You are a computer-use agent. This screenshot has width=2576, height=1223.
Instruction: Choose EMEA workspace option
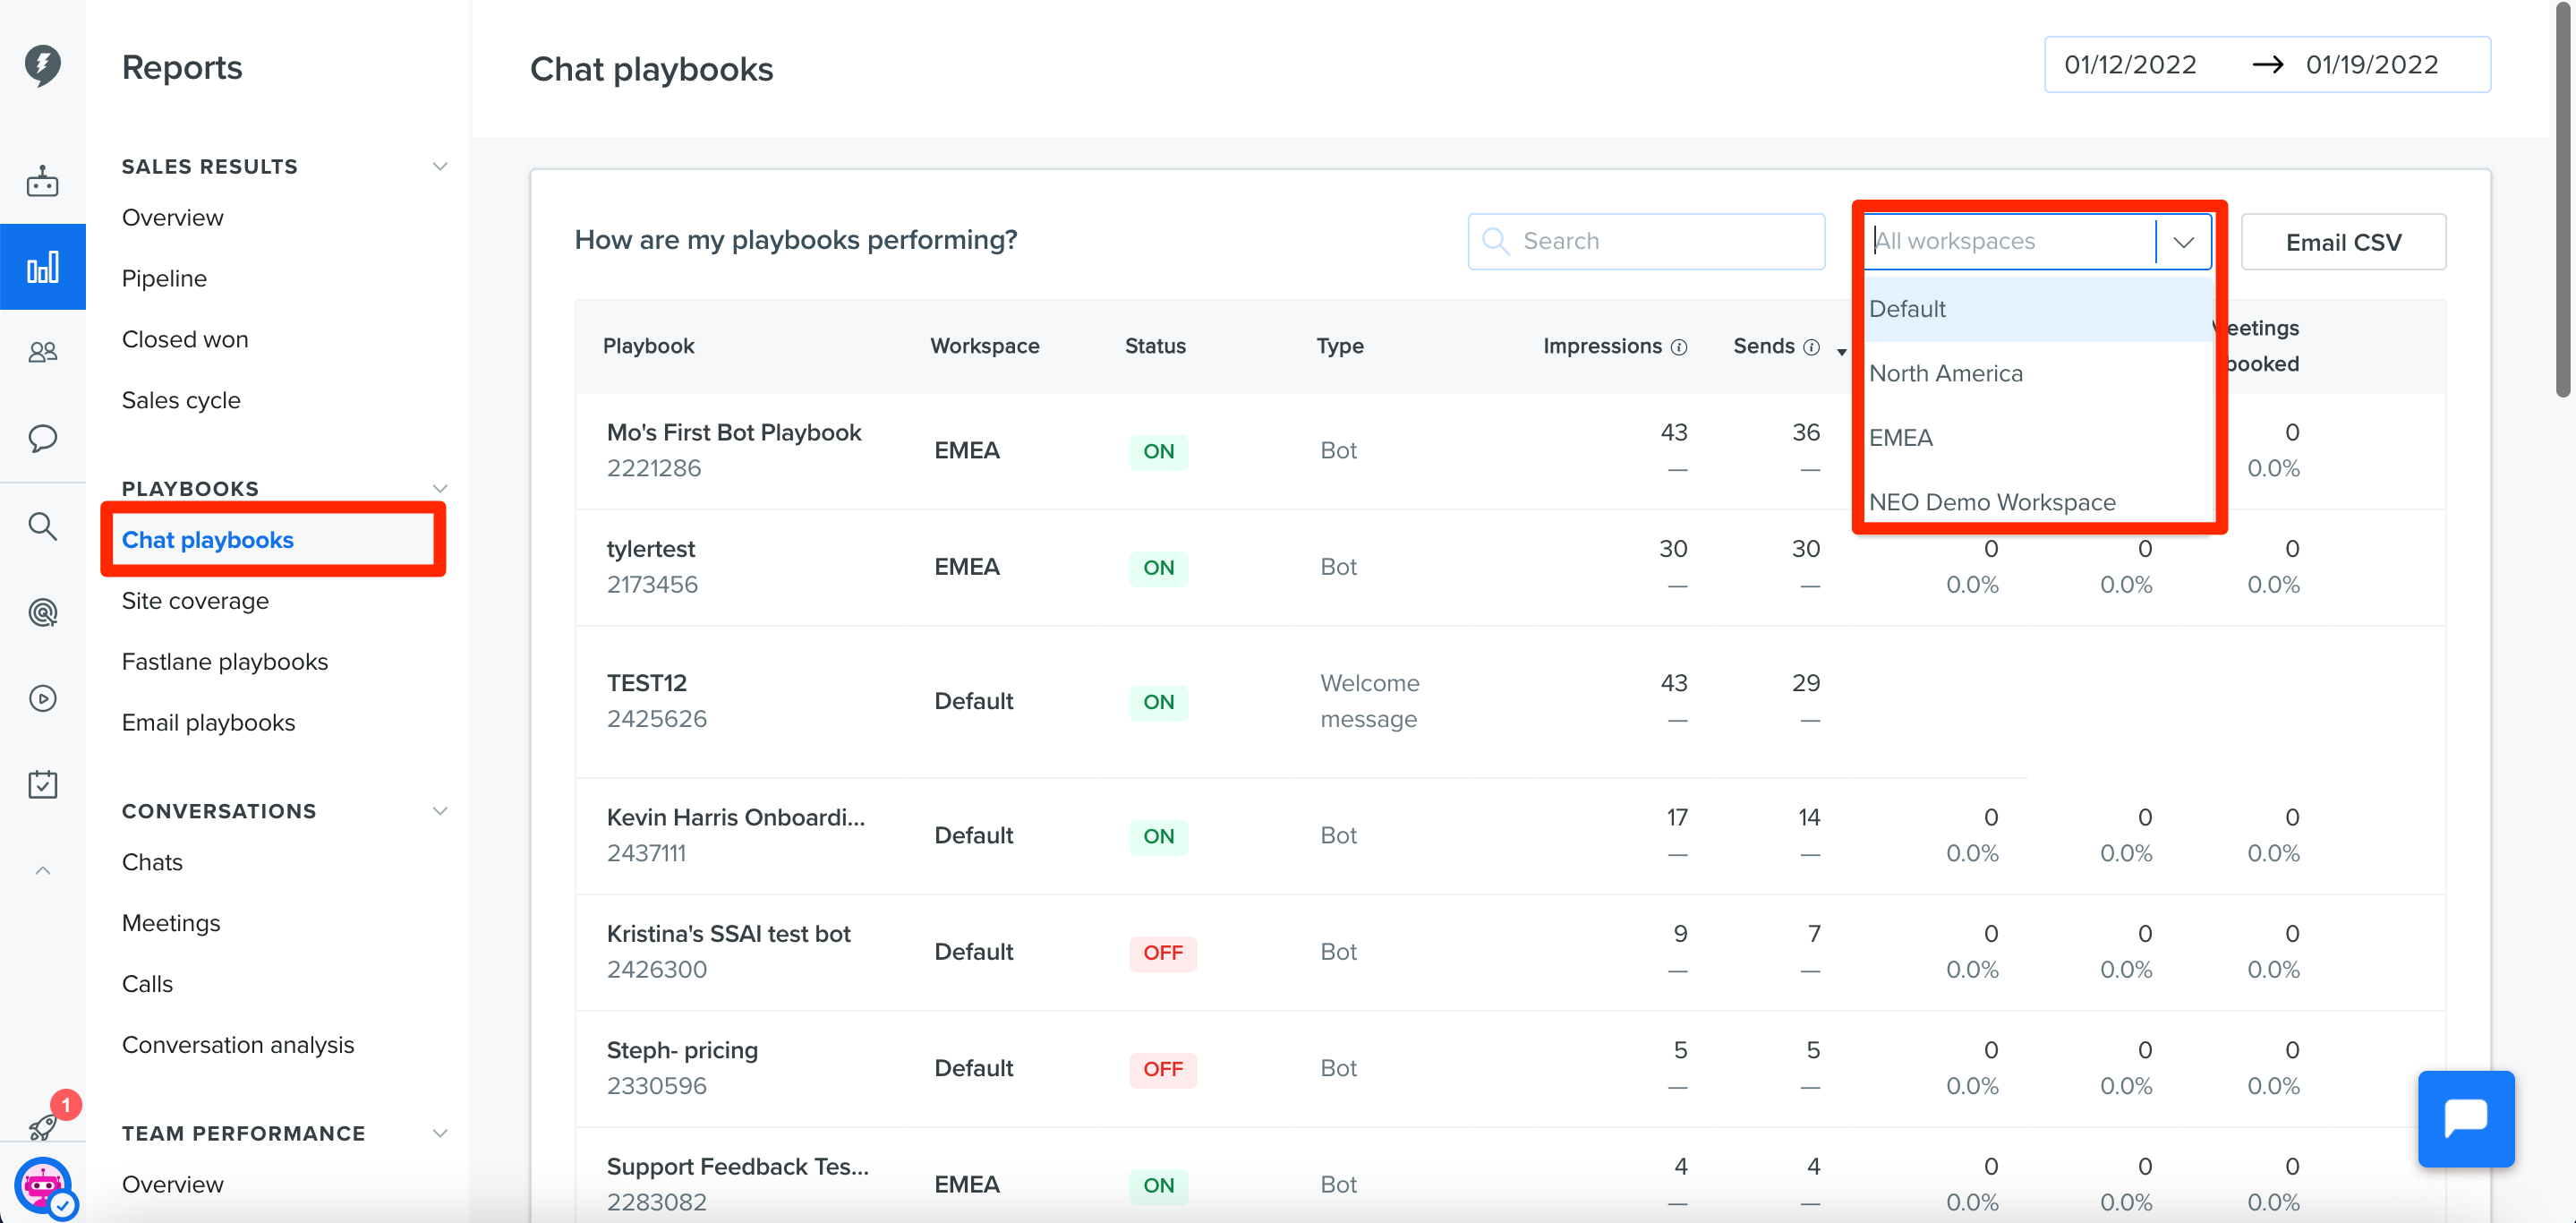click(x=2038, y=438)
